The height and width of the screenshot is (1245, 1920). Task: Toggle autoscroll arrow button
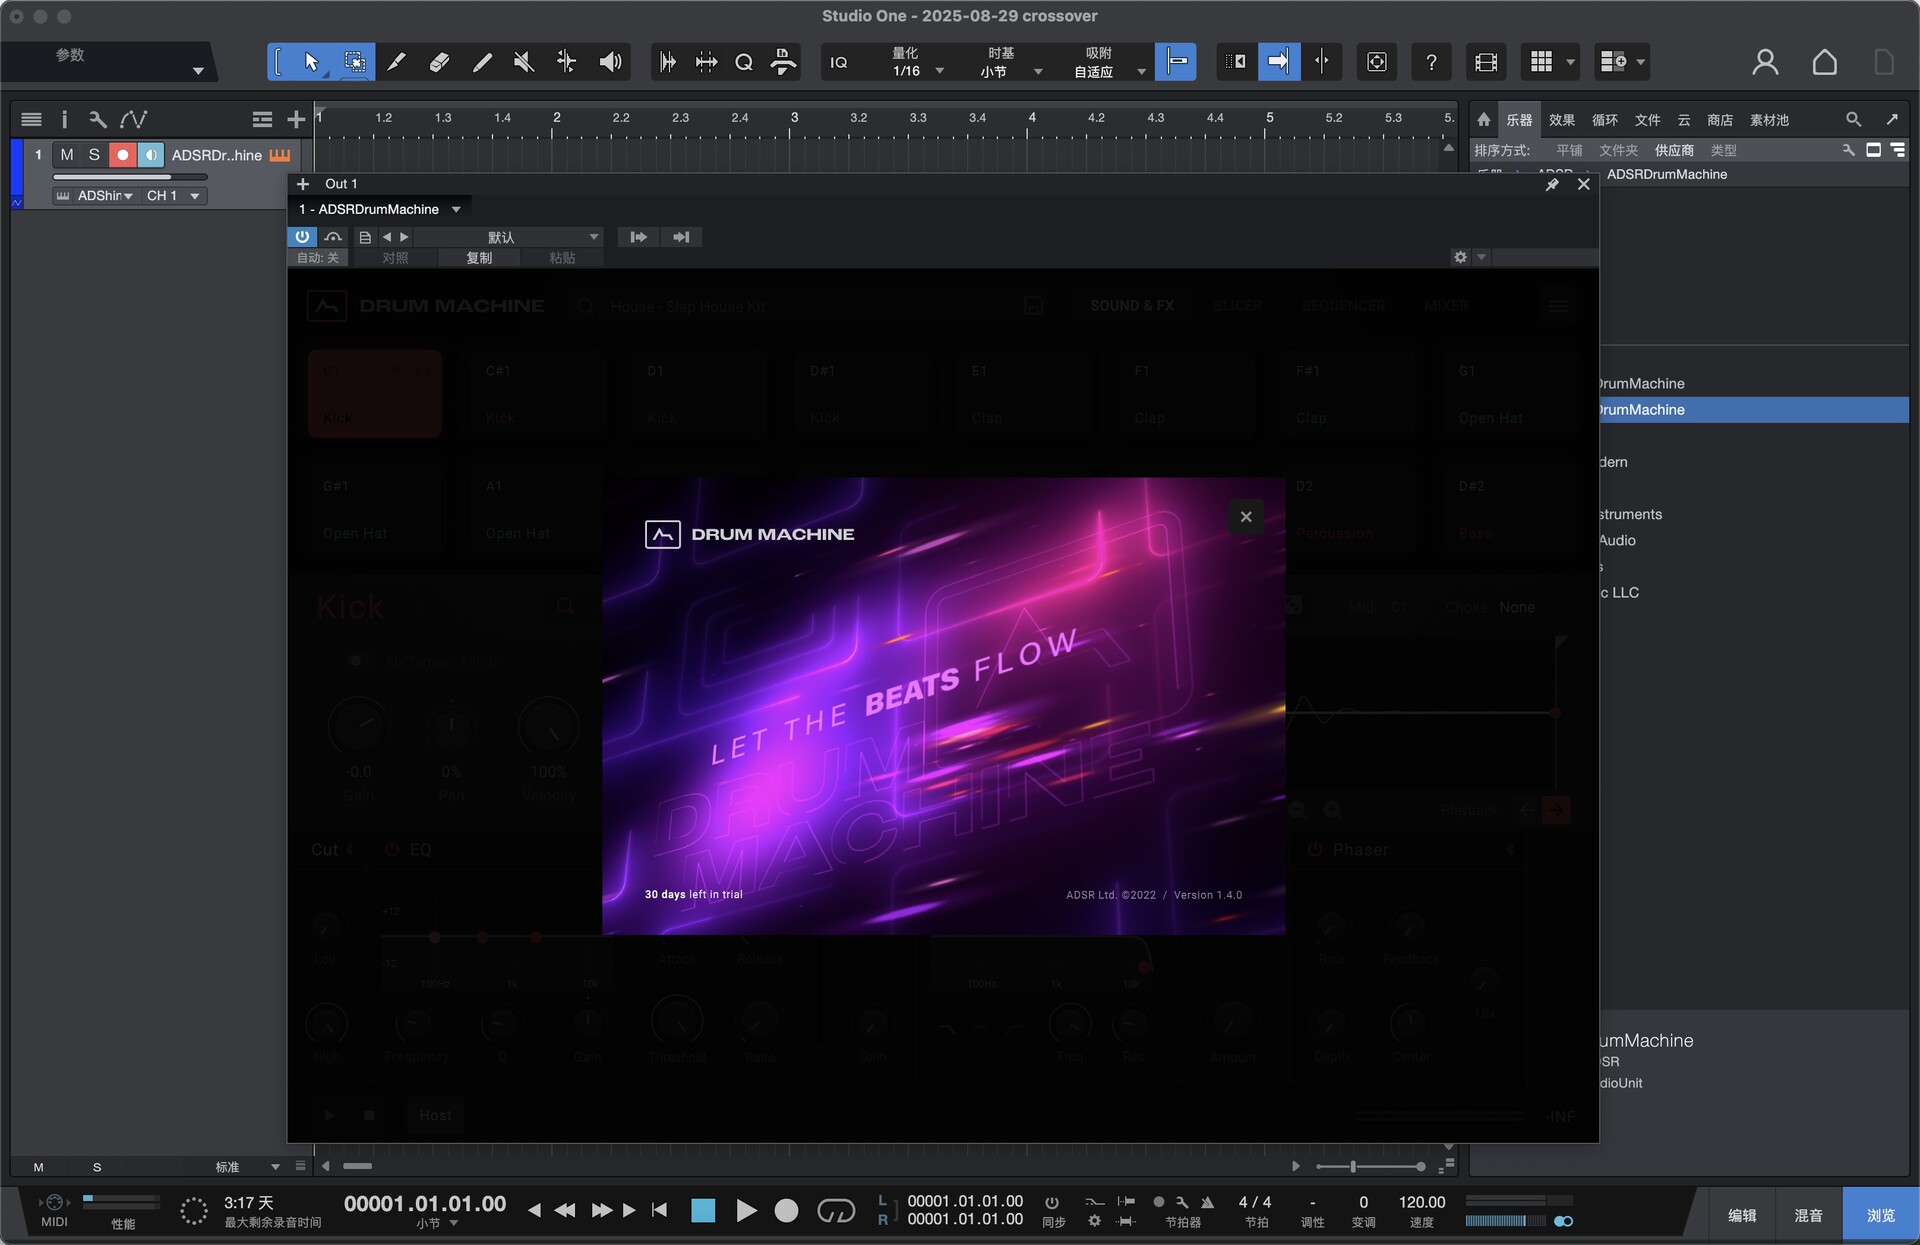coord(1278,62)
